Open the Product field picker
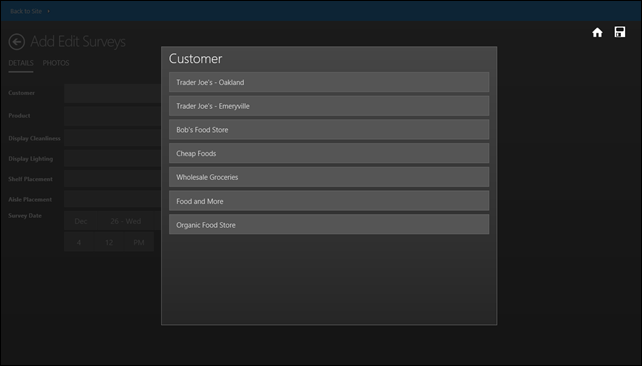Image resolution: width=642 pixels, height=366 pixels. [113, 116]
